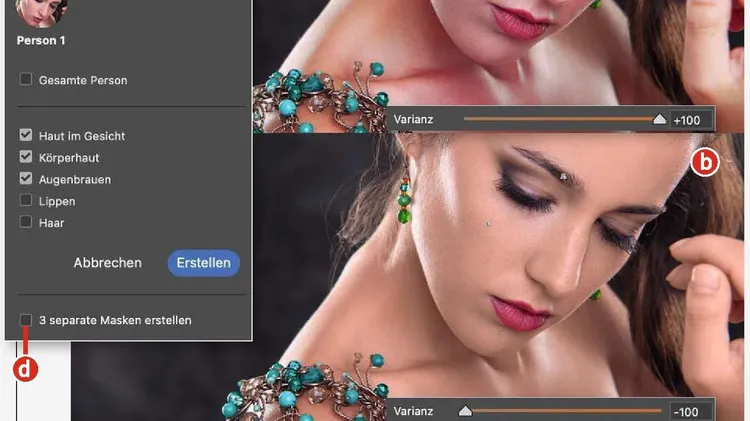Click the upper Varianz slider handle
750x421 pixels.
coord(659,119)
